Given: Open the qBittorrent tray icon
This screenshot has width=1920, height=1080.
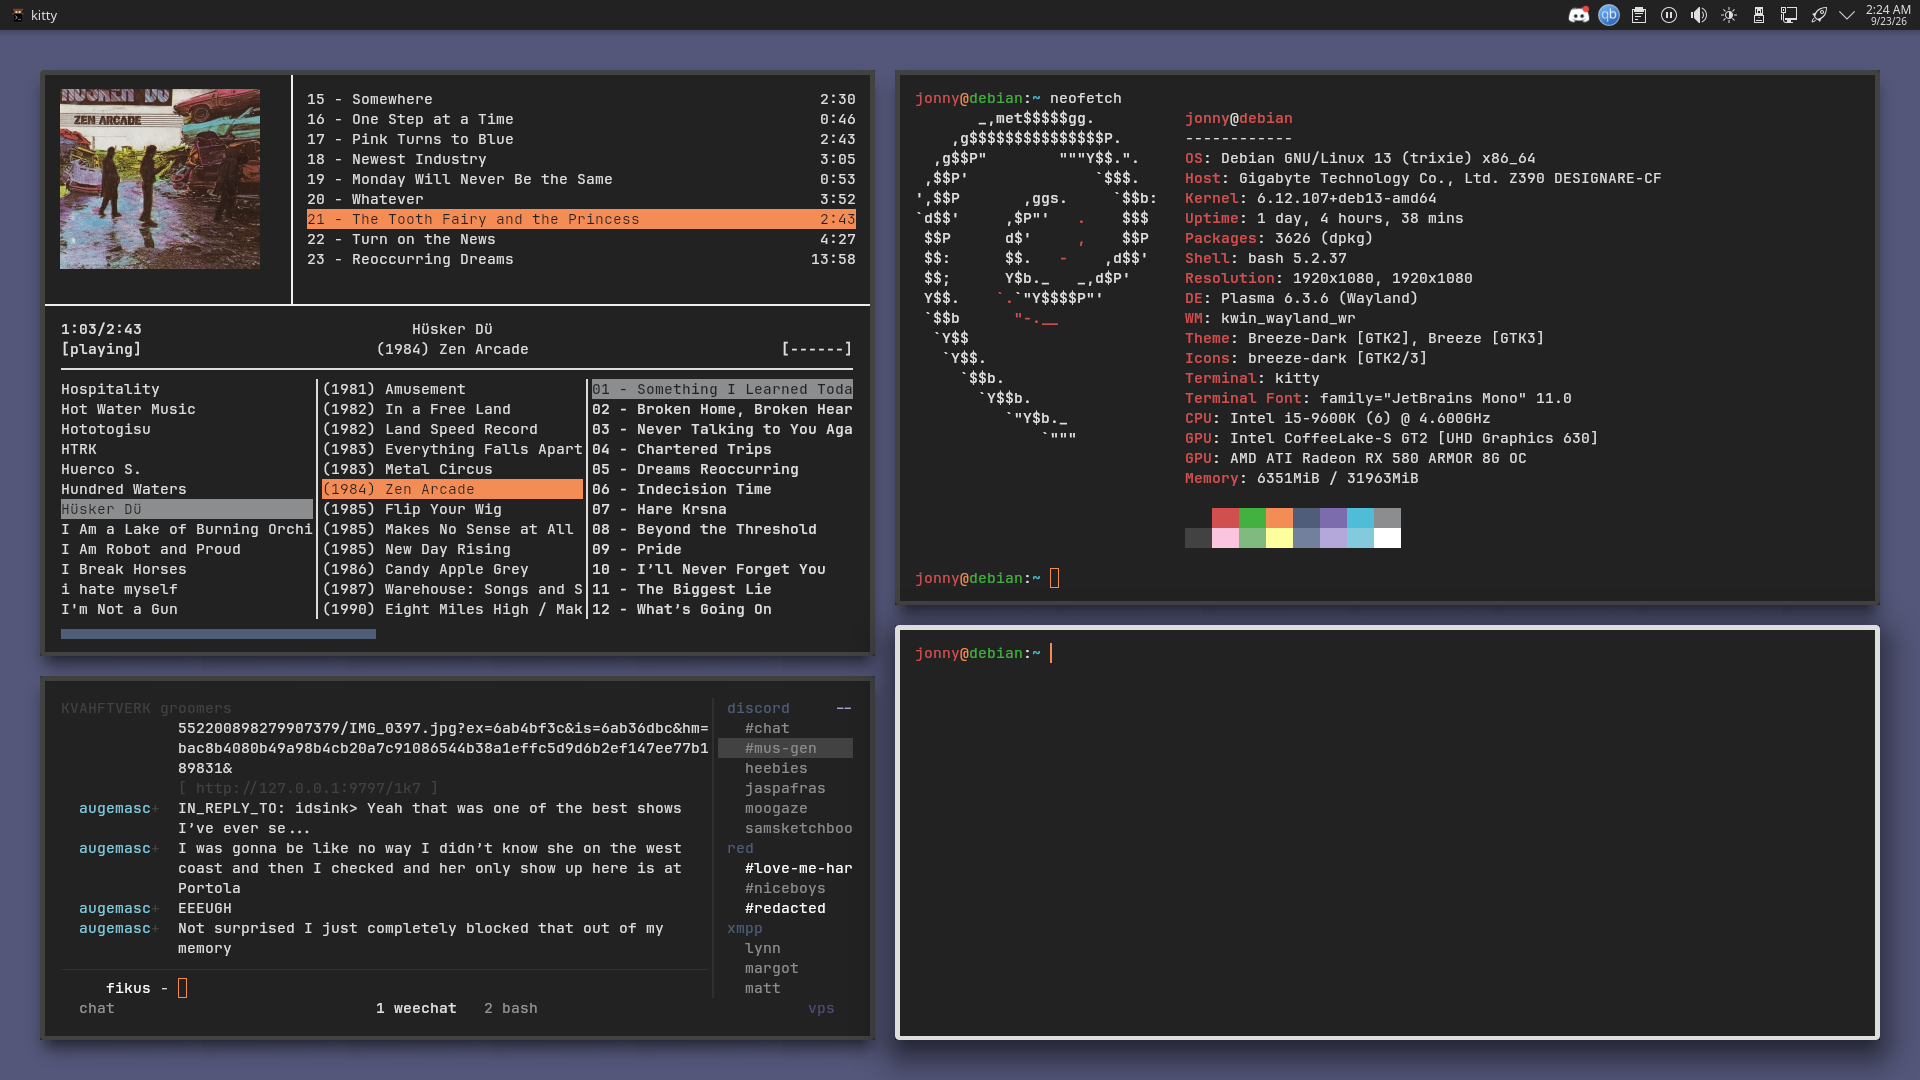Looking at the screenshot, I should [x=1608, y=15].
